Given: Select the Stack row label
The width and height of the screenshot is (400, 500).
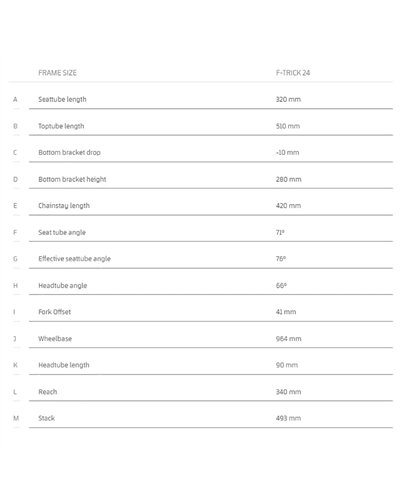Looking at the screenshot, I should [47, 418].
